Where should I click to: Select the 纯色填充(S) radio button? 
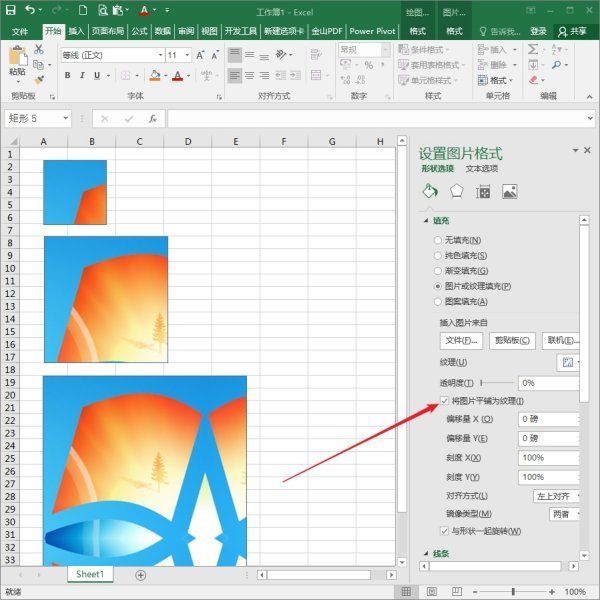(x=438, y=256)
